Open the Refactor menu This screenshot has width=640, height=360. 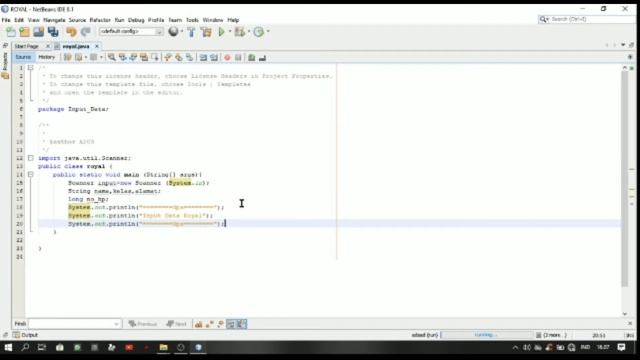point(100,20)
